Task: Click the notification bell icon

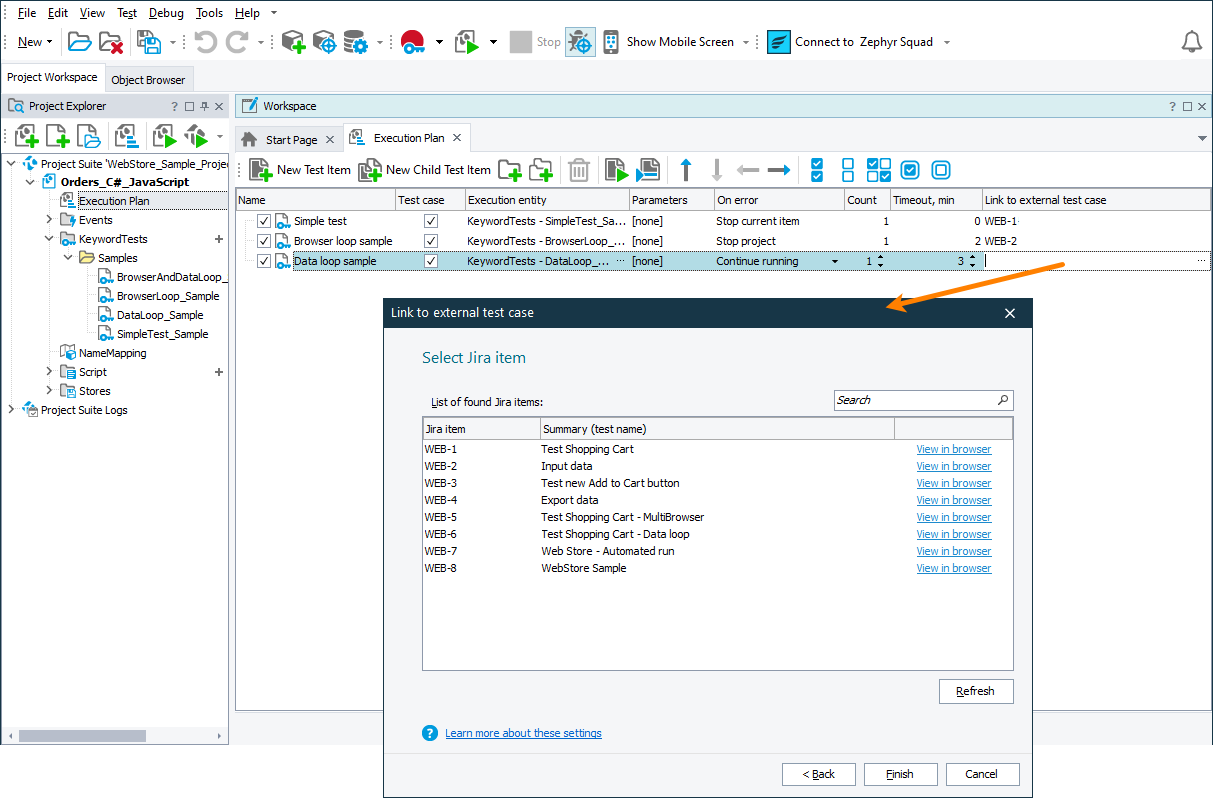Action: 1191,42
